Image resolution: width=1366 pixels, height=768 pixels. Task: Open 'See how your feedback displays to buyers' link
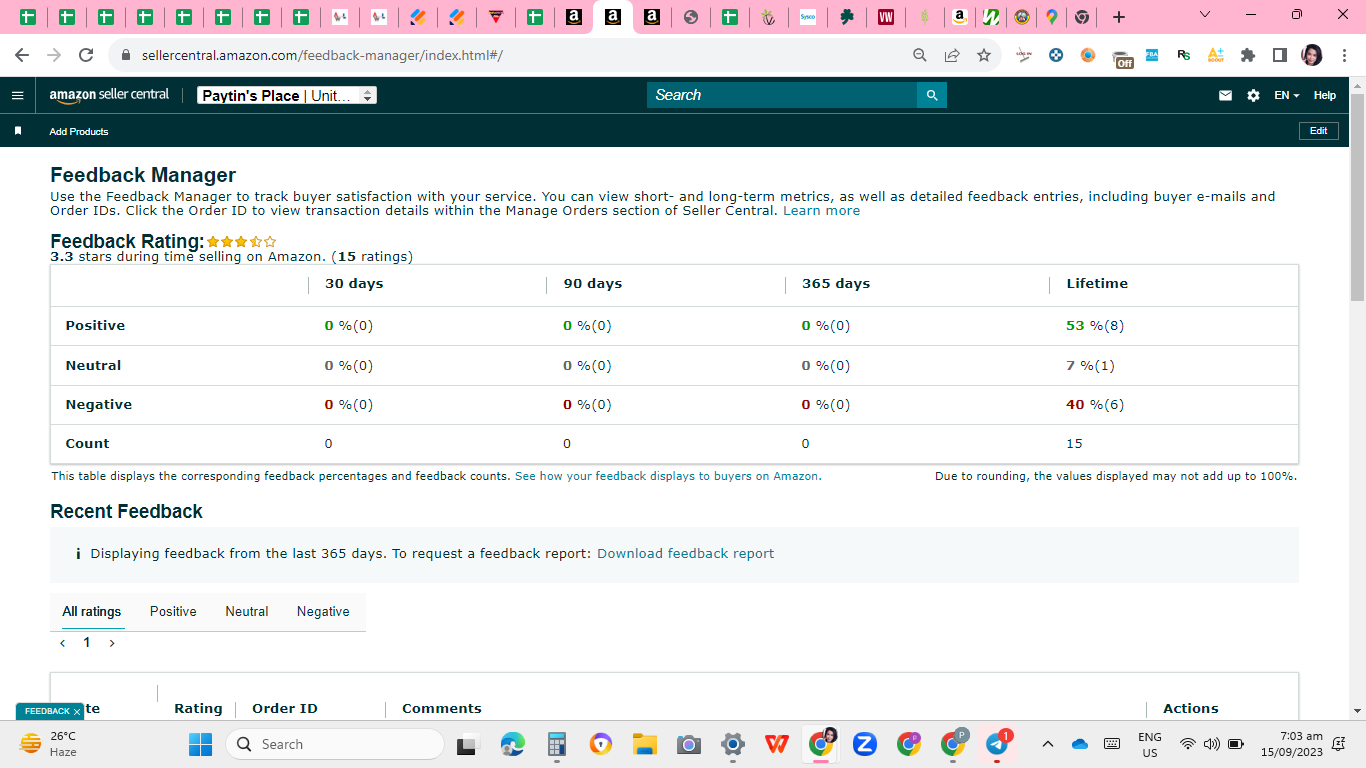[667, 476]
